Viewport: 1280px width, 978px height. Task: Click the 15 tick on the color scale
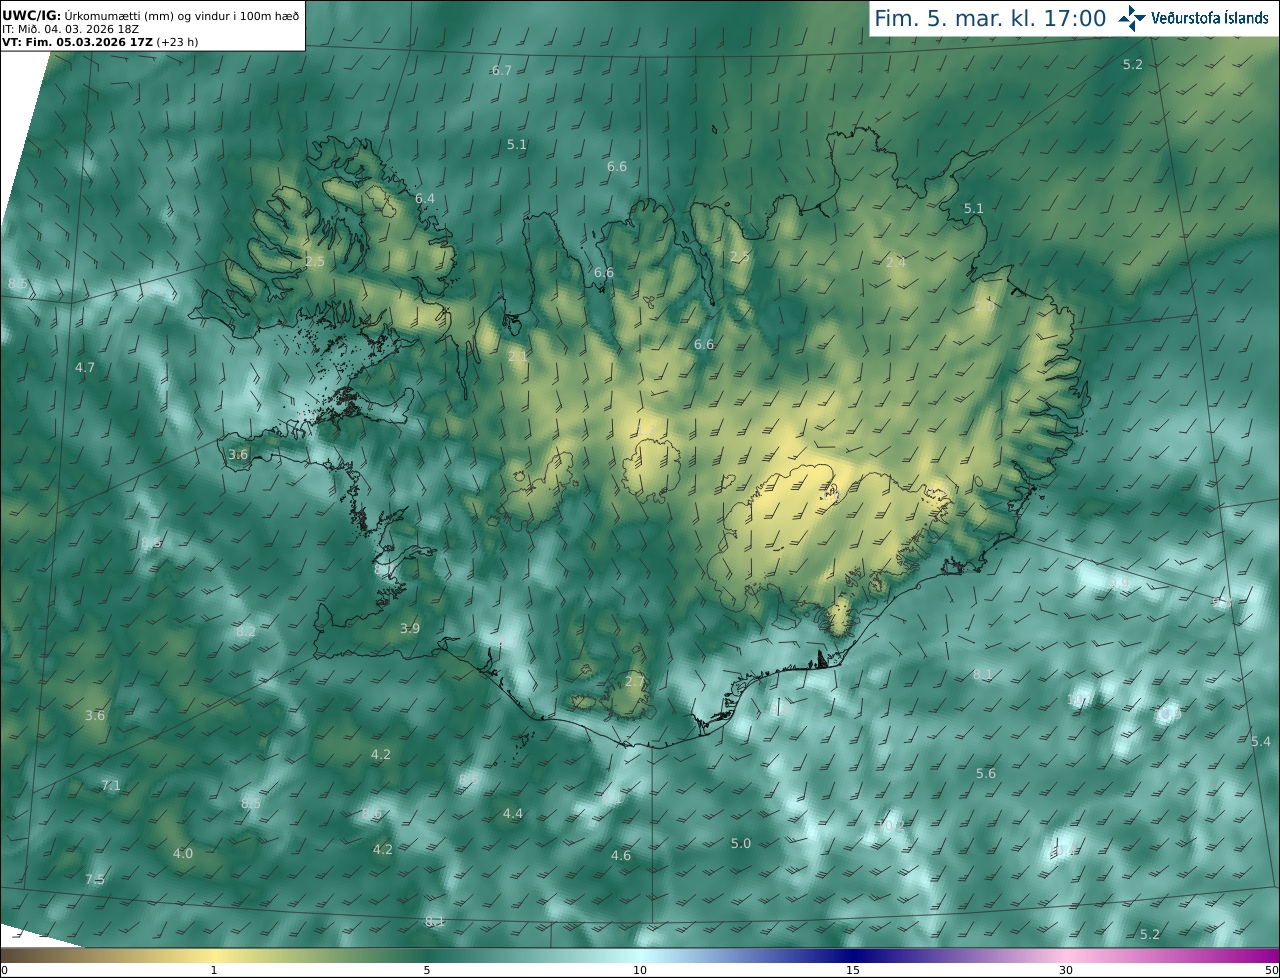tap(853, 970)
